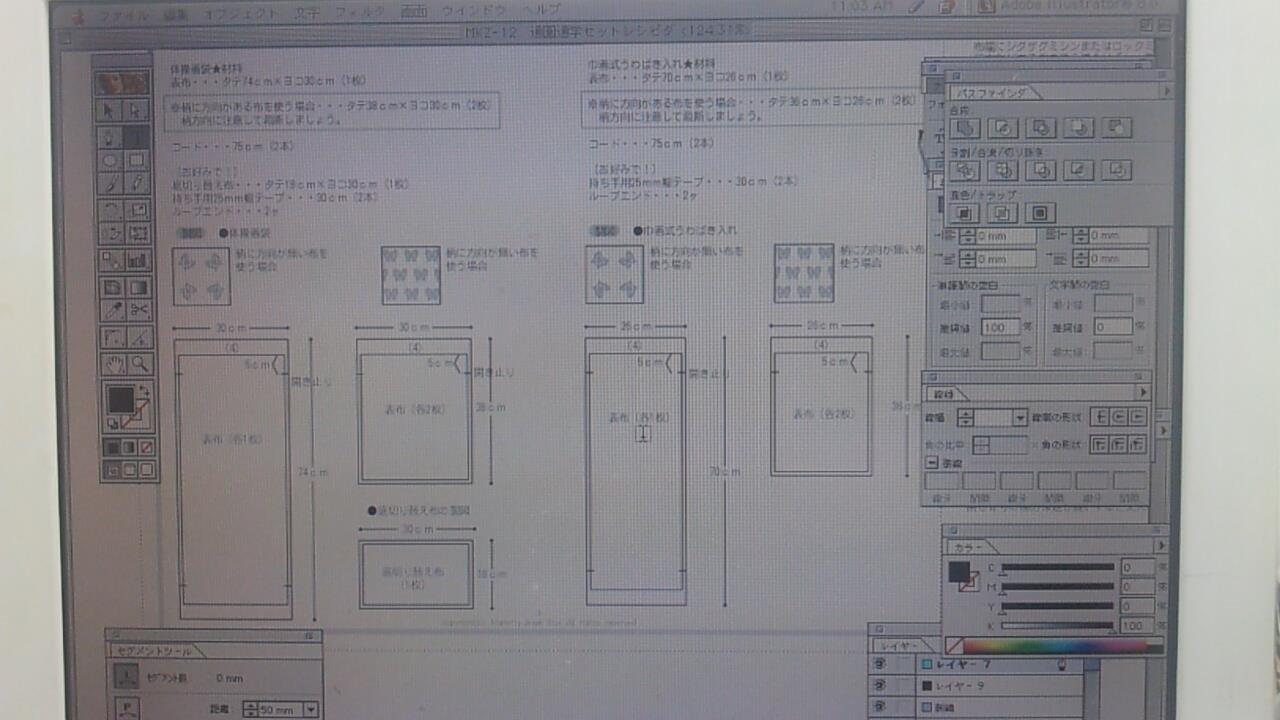Select the Hand tool
This screenshot has width=1280, height=720.
click(x=113, y=363)
